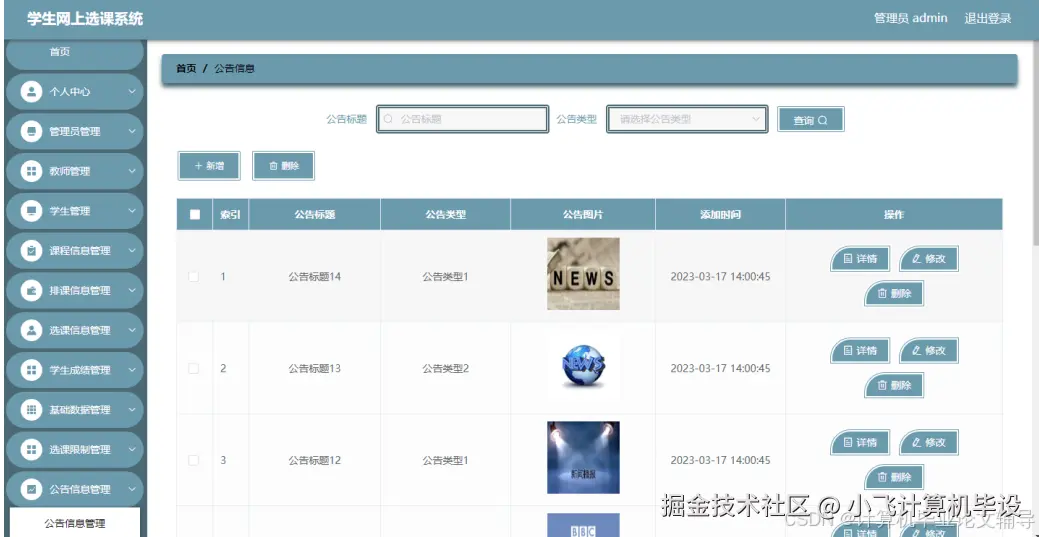1039x537 pixels.
Task: Open 基础数据管理 menu label
Action: pos(80,410)
